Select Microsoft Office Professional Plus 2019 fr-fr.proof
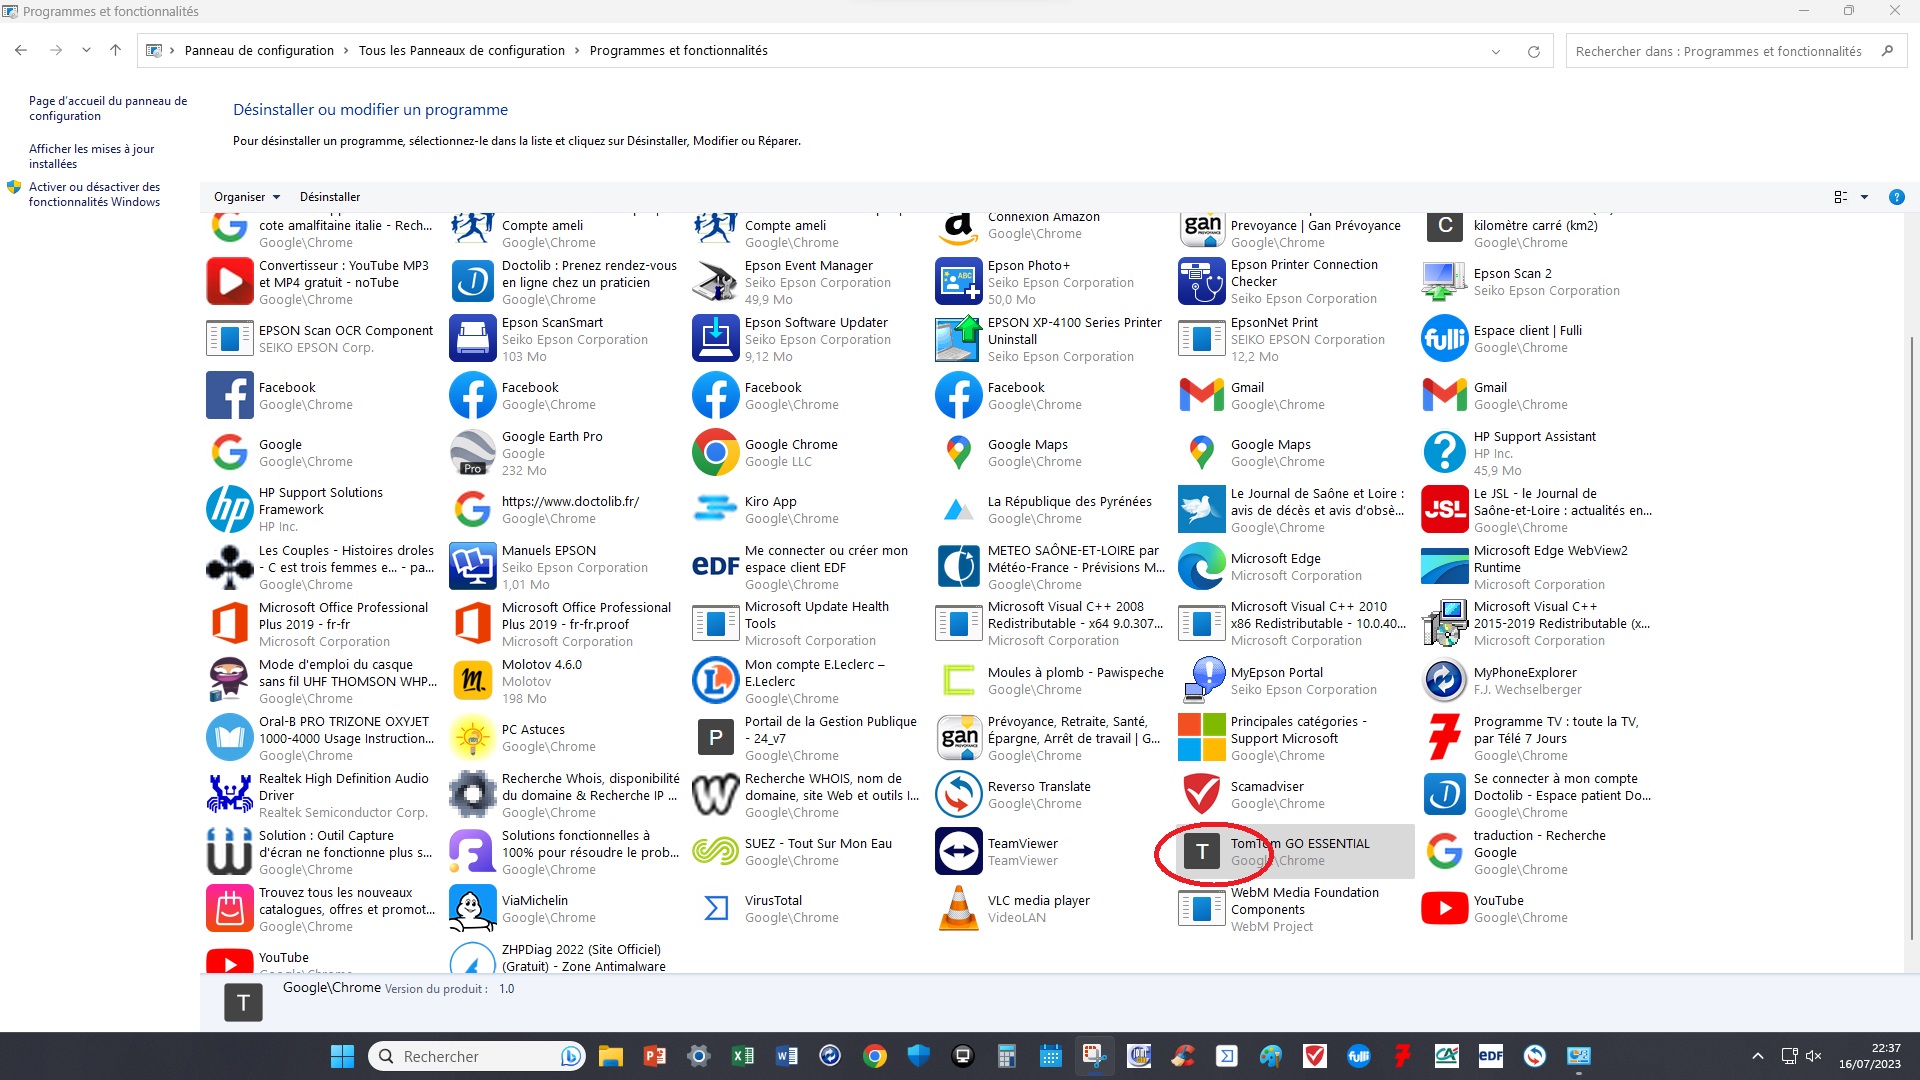The width and height of the screenshot is (1920, 1080). 566,624
